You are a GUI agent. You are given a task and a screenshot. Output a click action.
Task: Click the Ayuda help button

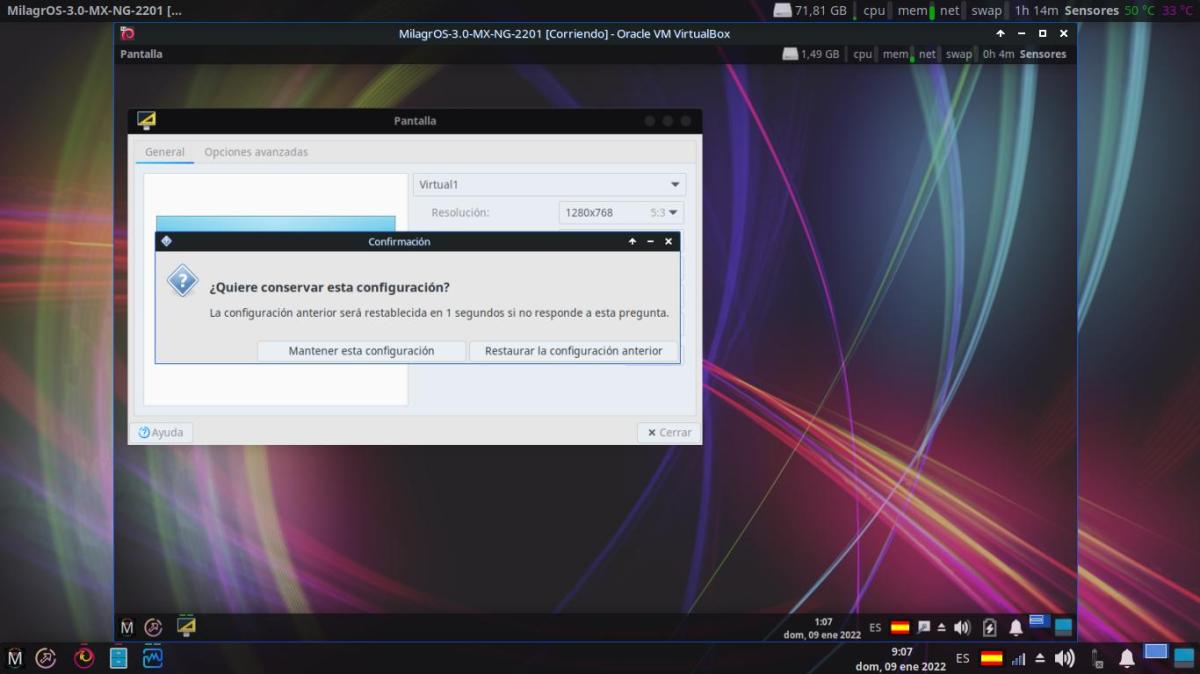[x=161, y=433]
